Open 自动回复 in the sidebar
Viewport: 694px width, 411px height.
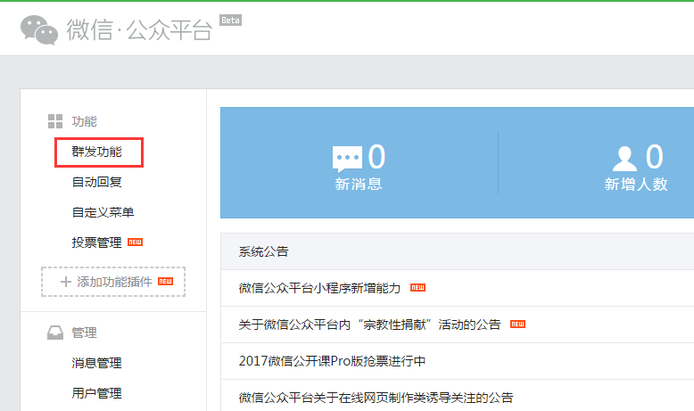97,182
